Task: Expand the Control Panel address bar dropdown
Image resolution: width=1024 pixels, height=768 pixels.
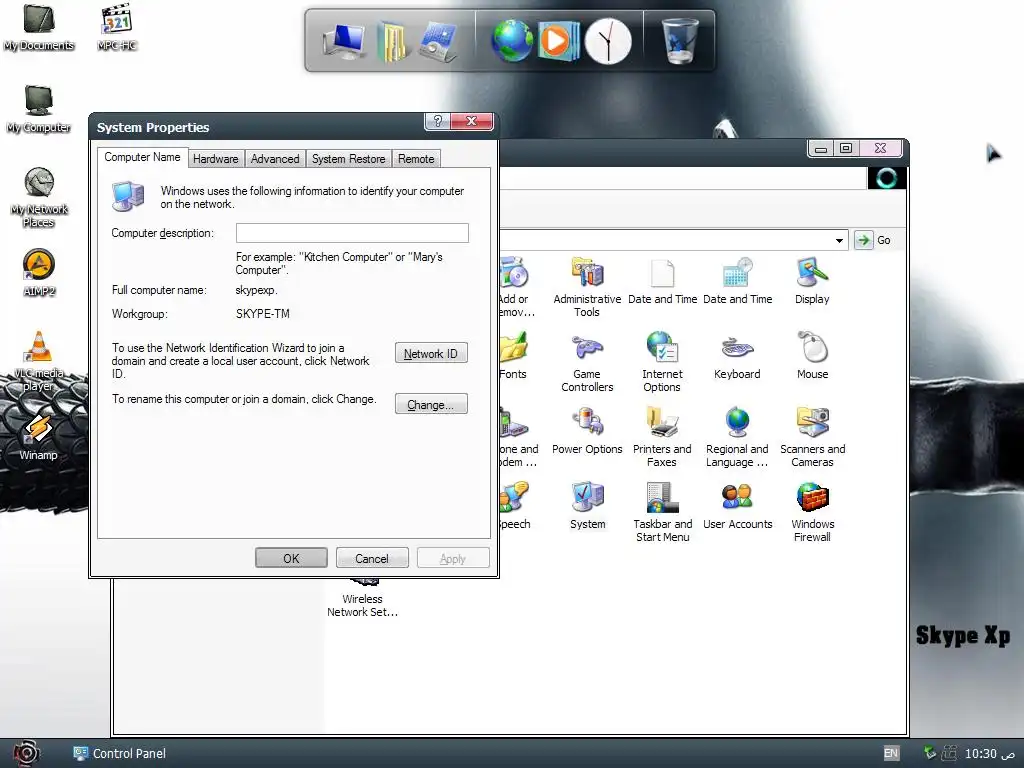Action: (x=839, y=240)
